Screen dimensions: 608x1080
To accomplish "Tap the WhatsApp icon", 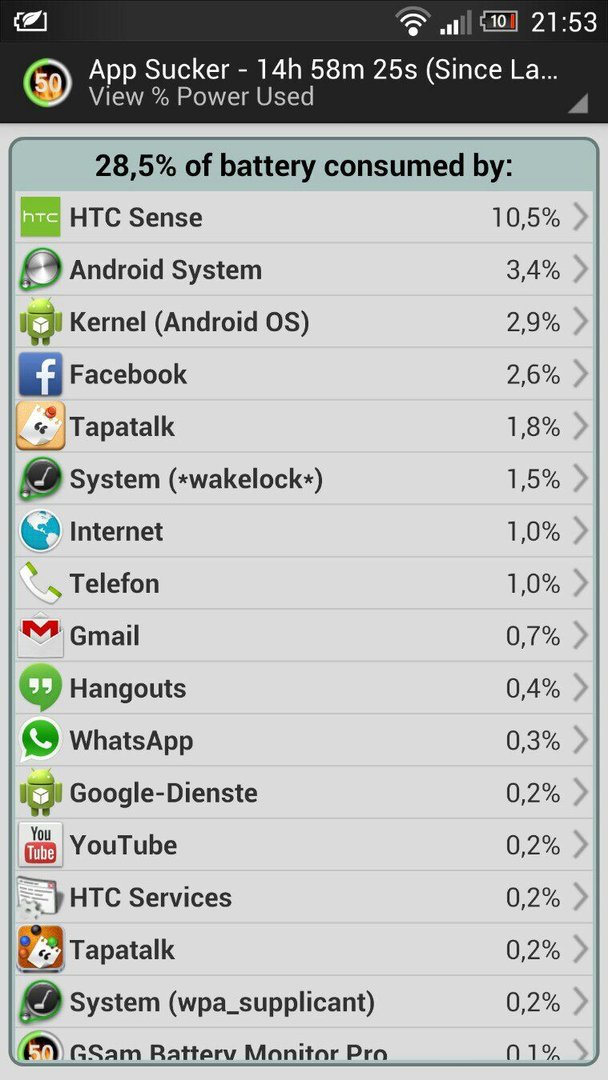I will [x=40, y=740].
